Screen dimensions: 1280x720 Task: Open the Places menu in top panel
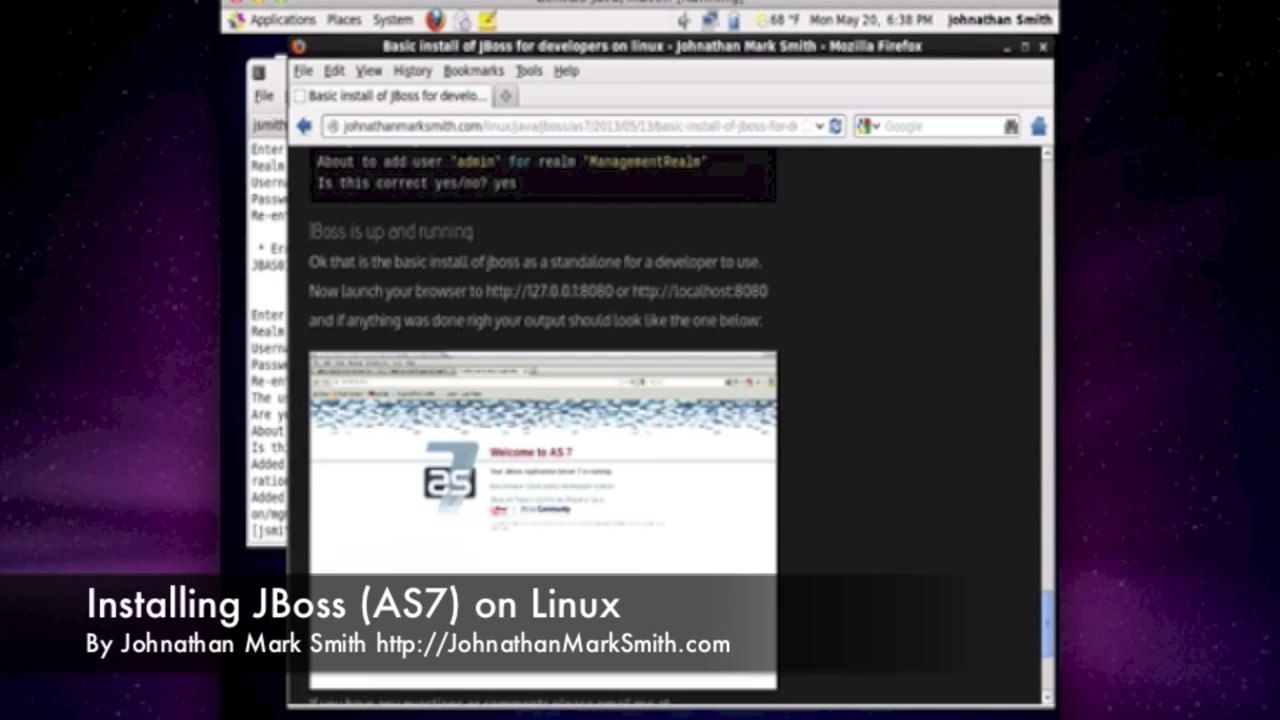coord(344,20)
